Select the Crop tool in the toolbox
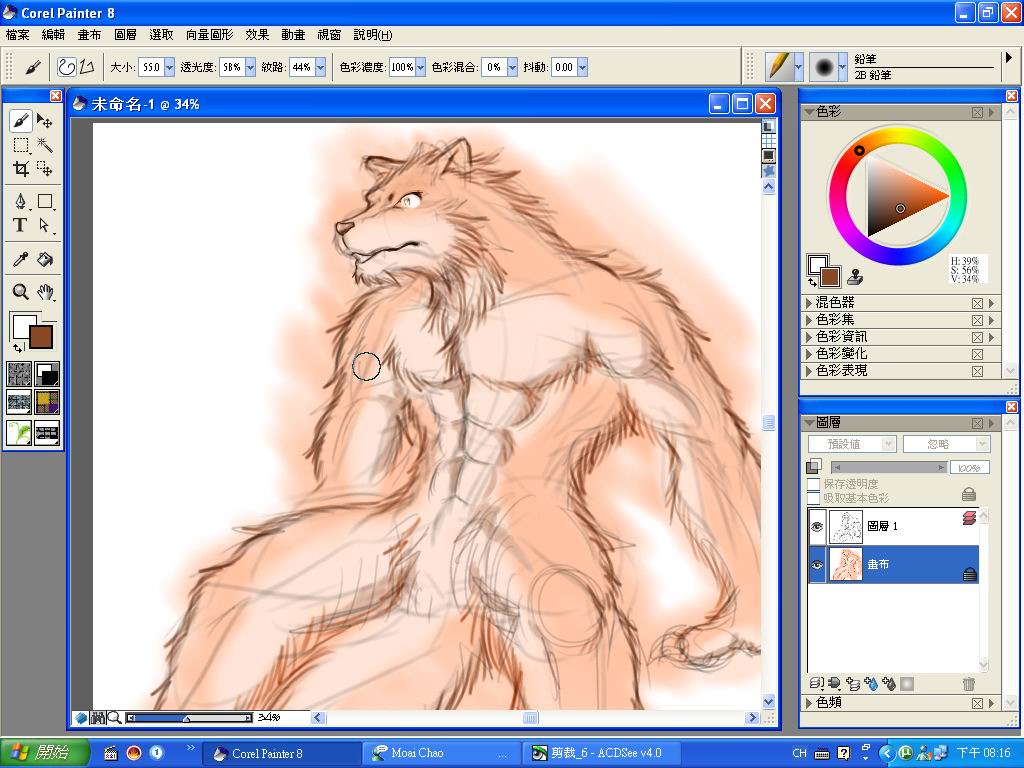 pyautogui.click(x=20, y=169)
